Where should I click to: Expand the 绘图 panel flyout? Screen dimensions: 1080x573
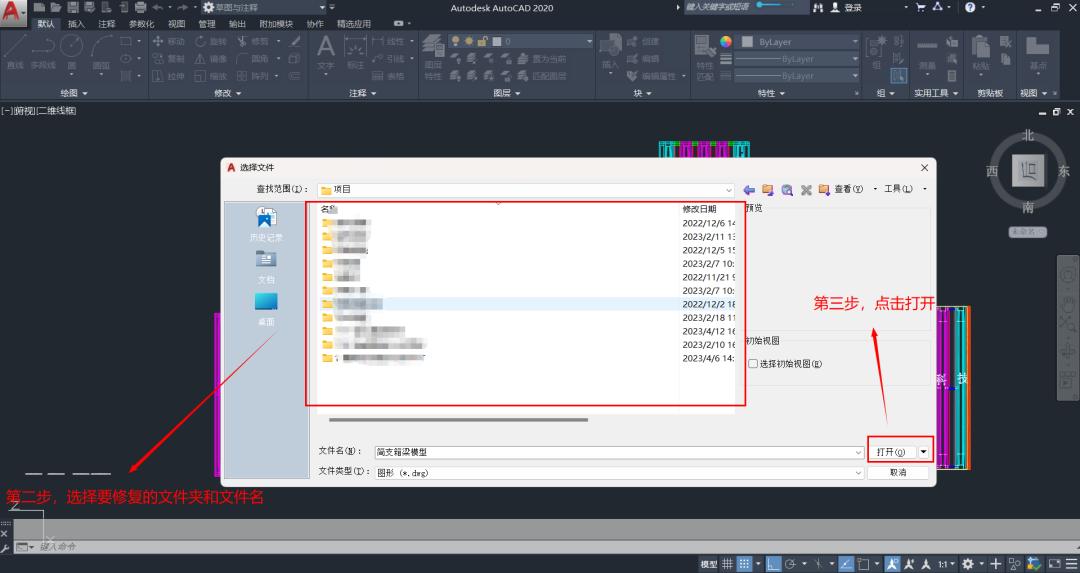74,93
